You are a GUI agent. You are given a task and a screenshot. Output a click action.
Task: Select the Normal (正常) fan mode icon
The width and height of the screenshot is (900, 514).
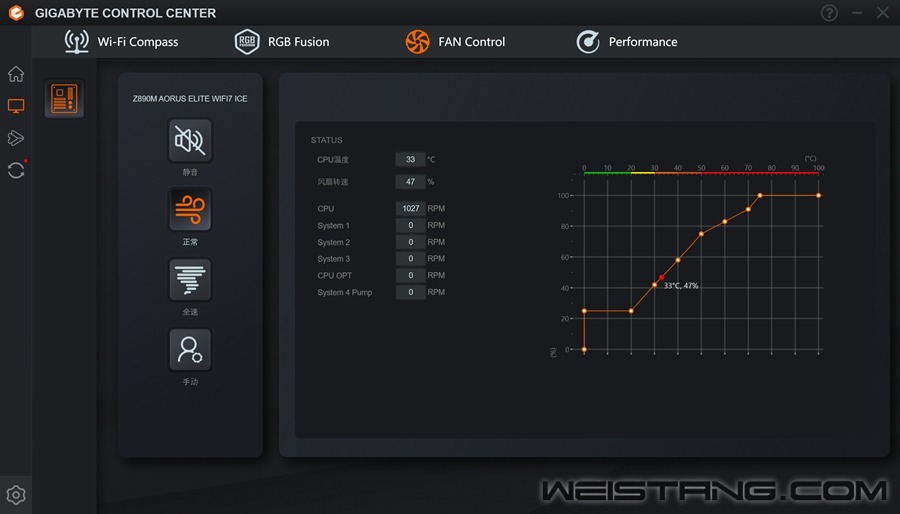pyautogui.click(x=190, y=210)
